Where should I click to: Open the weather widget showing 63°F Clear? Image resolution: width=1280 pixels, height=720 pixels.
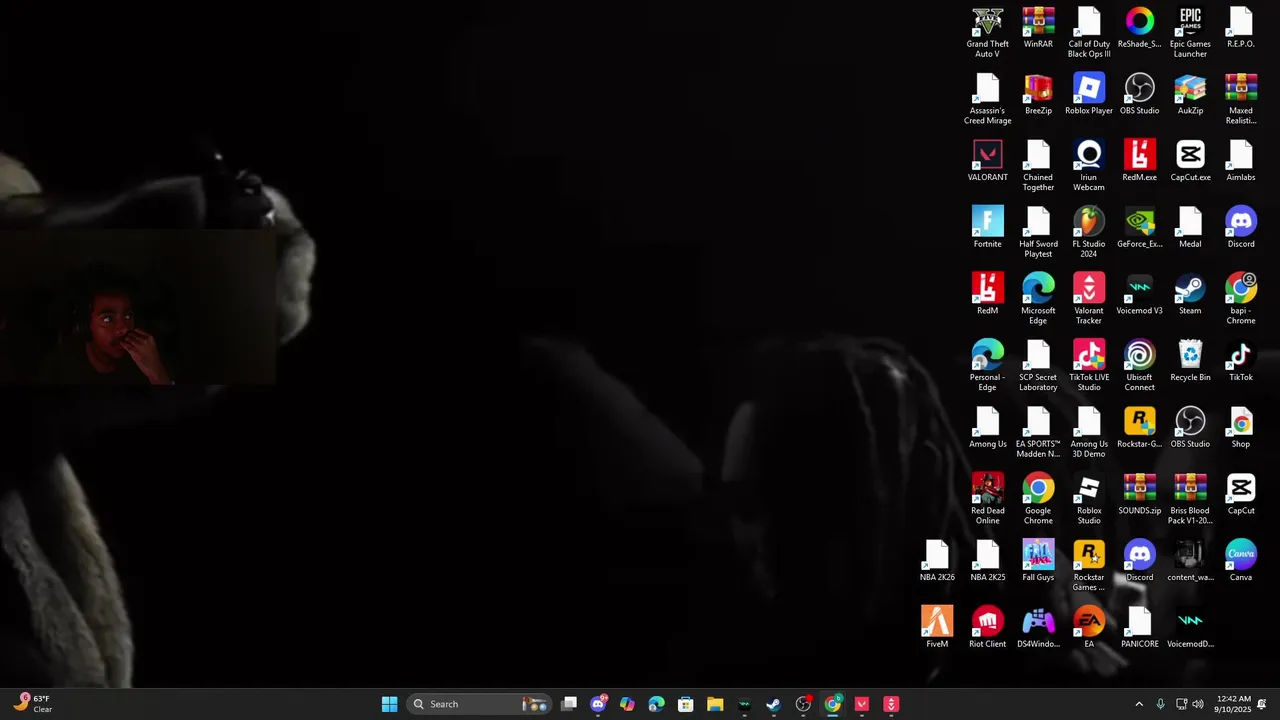tap(33, 704)
